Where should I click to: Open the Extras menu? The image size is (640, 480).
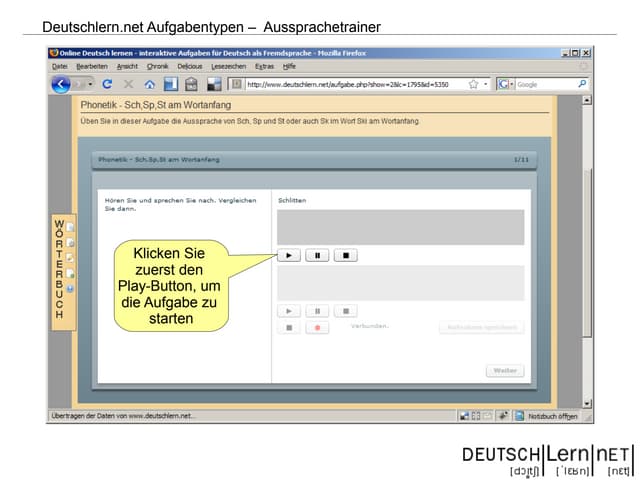coord(264,66)
